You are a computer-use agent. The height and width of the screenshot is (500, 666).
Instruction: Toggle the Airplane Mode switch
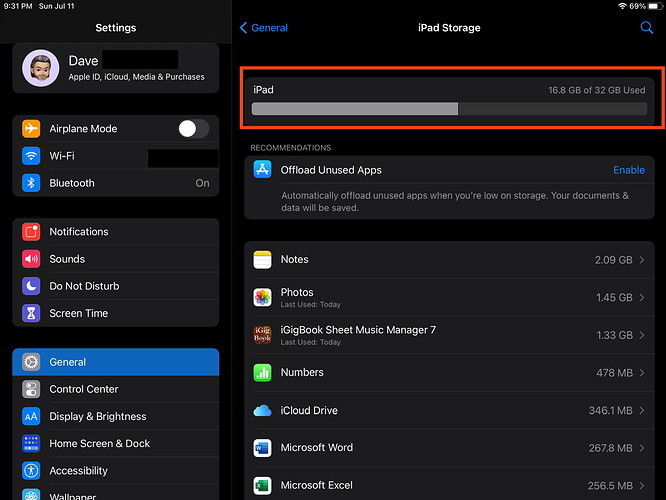tap(193, 128)
